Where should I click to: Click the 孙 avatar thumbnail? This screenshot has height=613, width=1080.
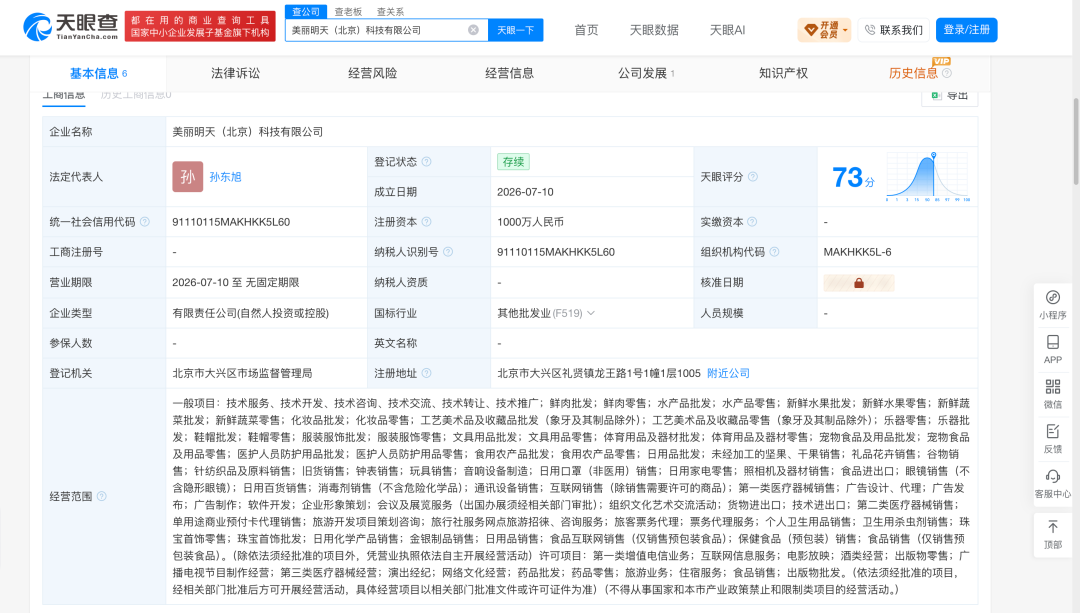[x=187, y=177]
